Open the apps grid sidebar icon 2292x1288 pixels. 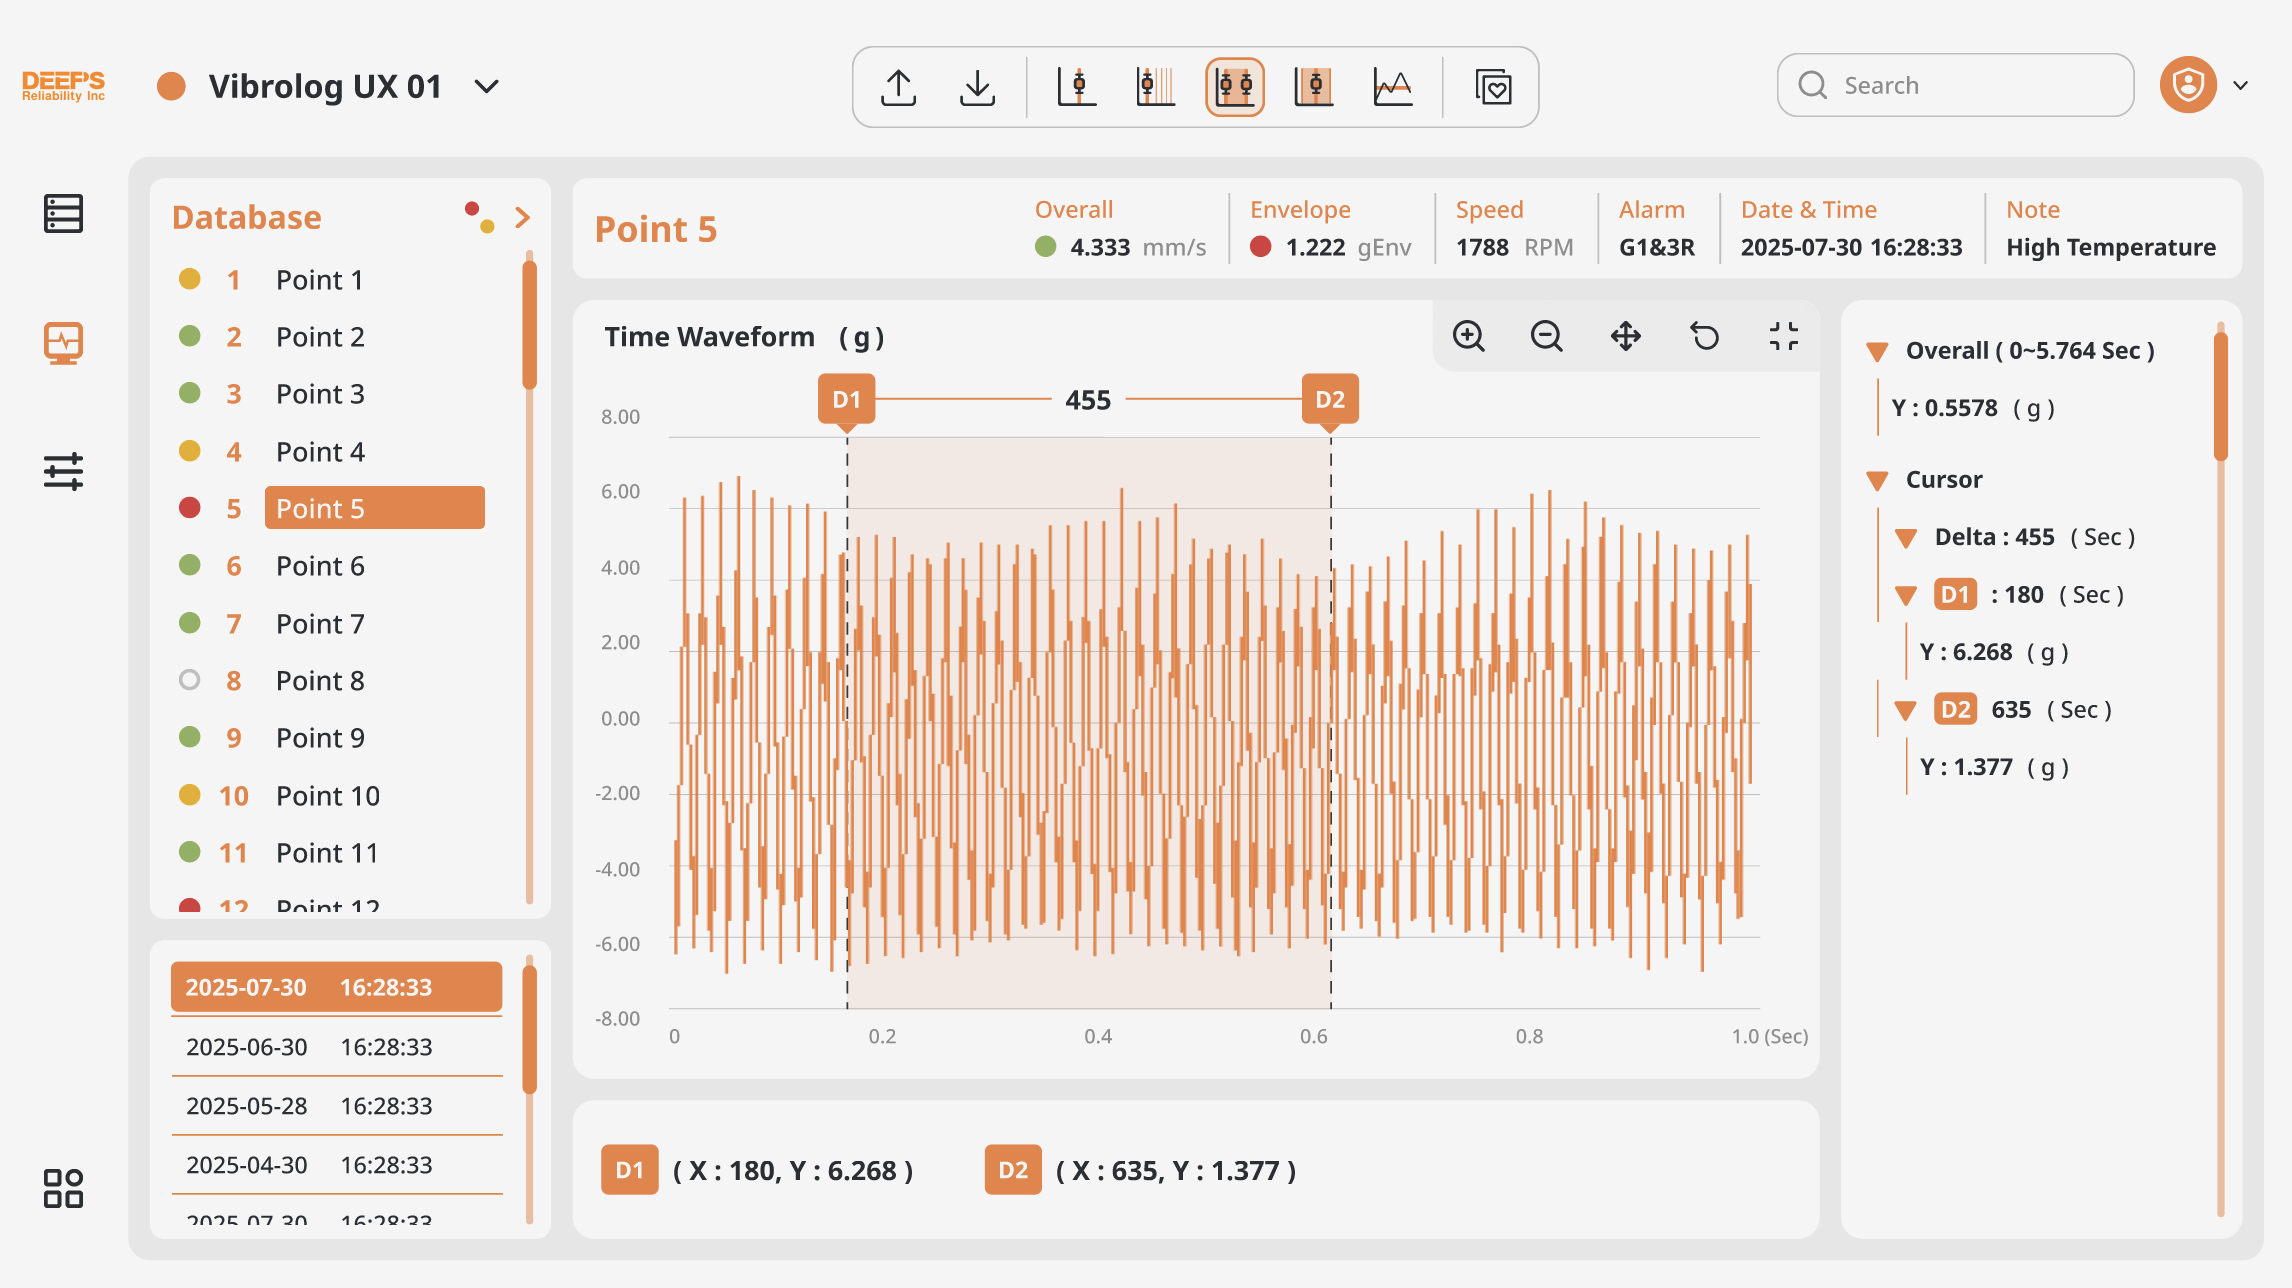point(63,1188)
